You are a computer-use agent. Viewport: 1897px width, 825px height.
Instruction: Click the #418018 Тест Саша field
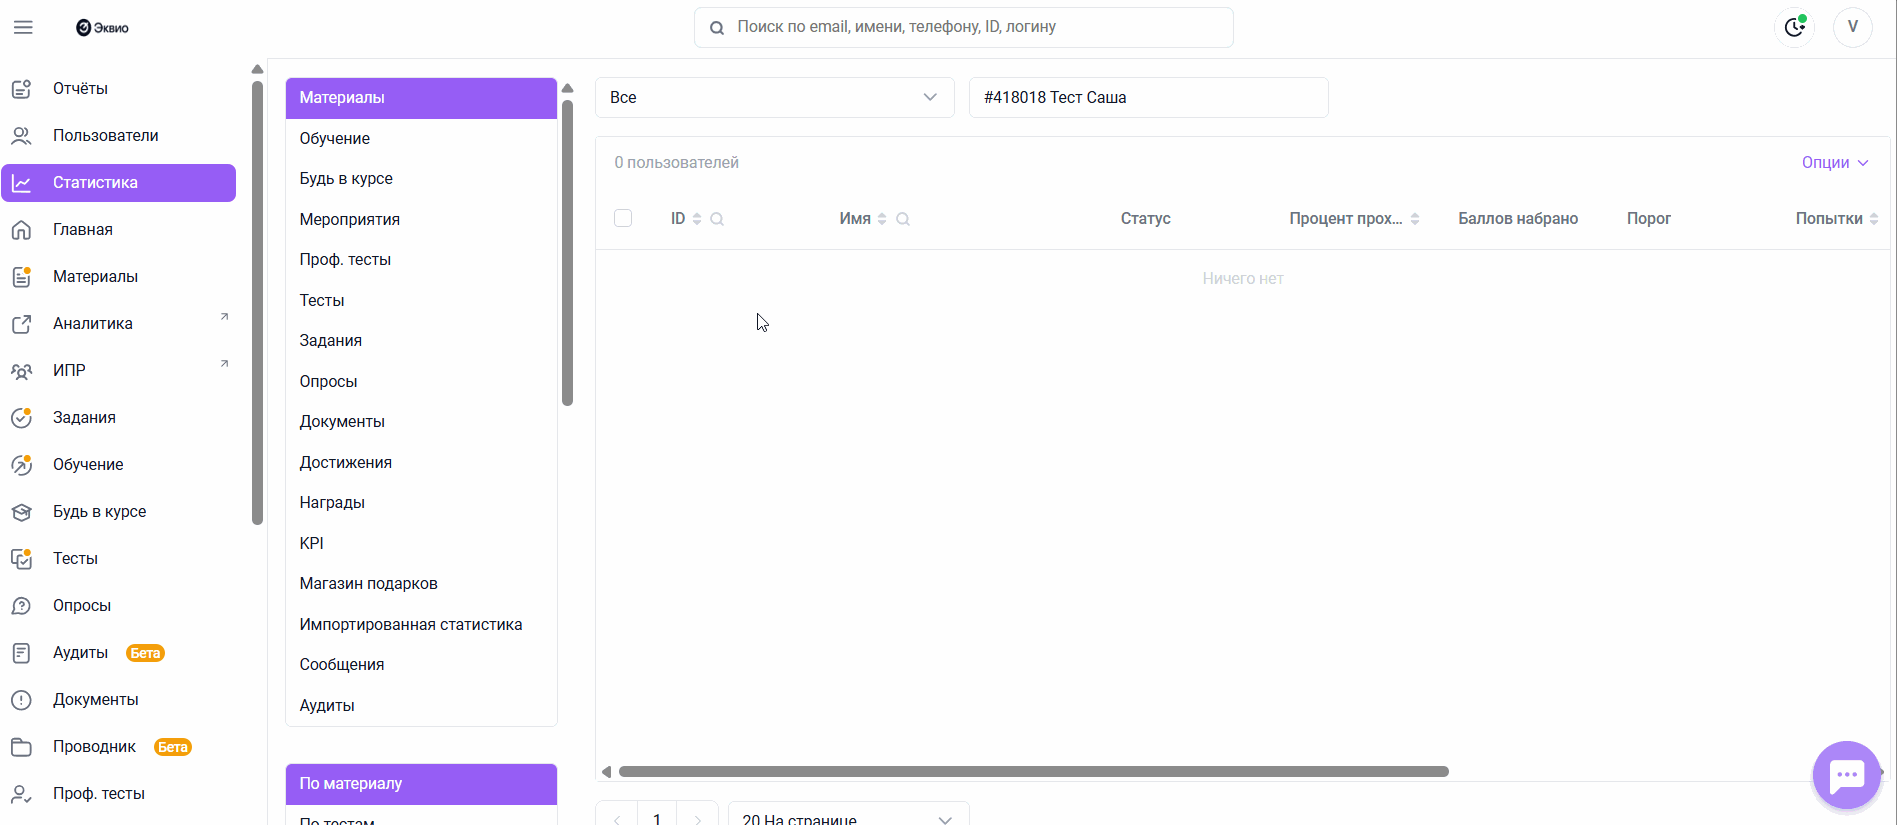(1149, 97)
